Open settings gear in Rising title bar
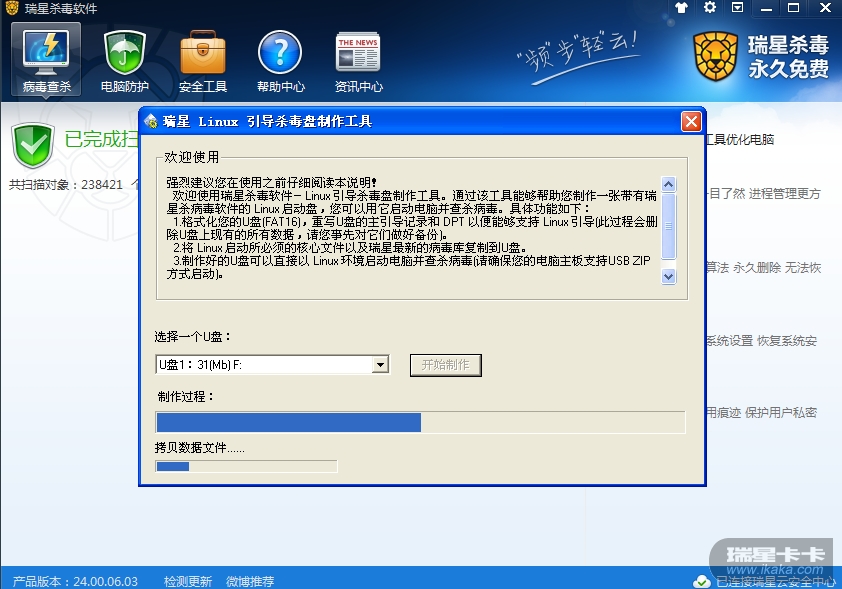The image size is (842, 589). pos(710,8)
